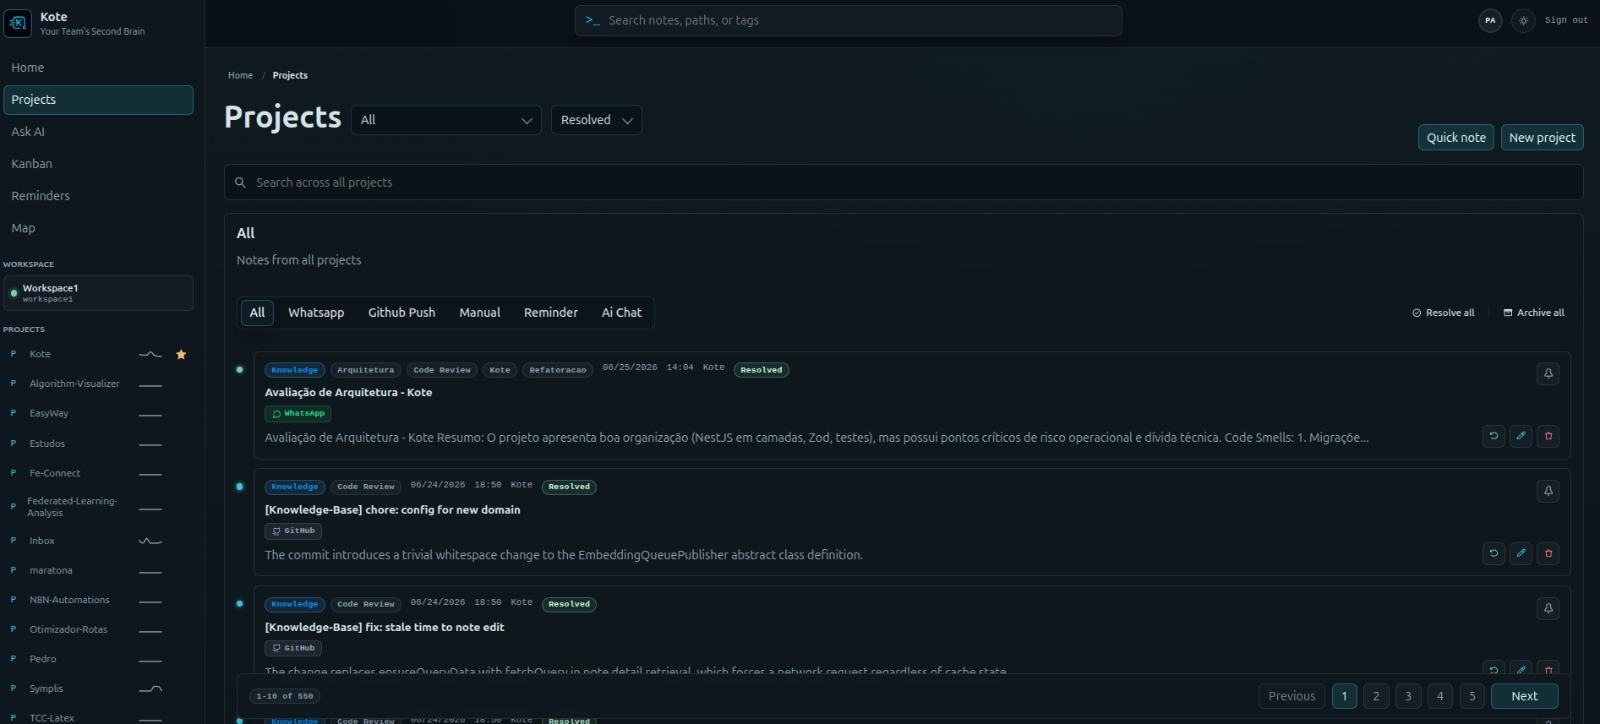
Task: Delete the Avaliação de Arquitetura note
Action: (1548, 436)
